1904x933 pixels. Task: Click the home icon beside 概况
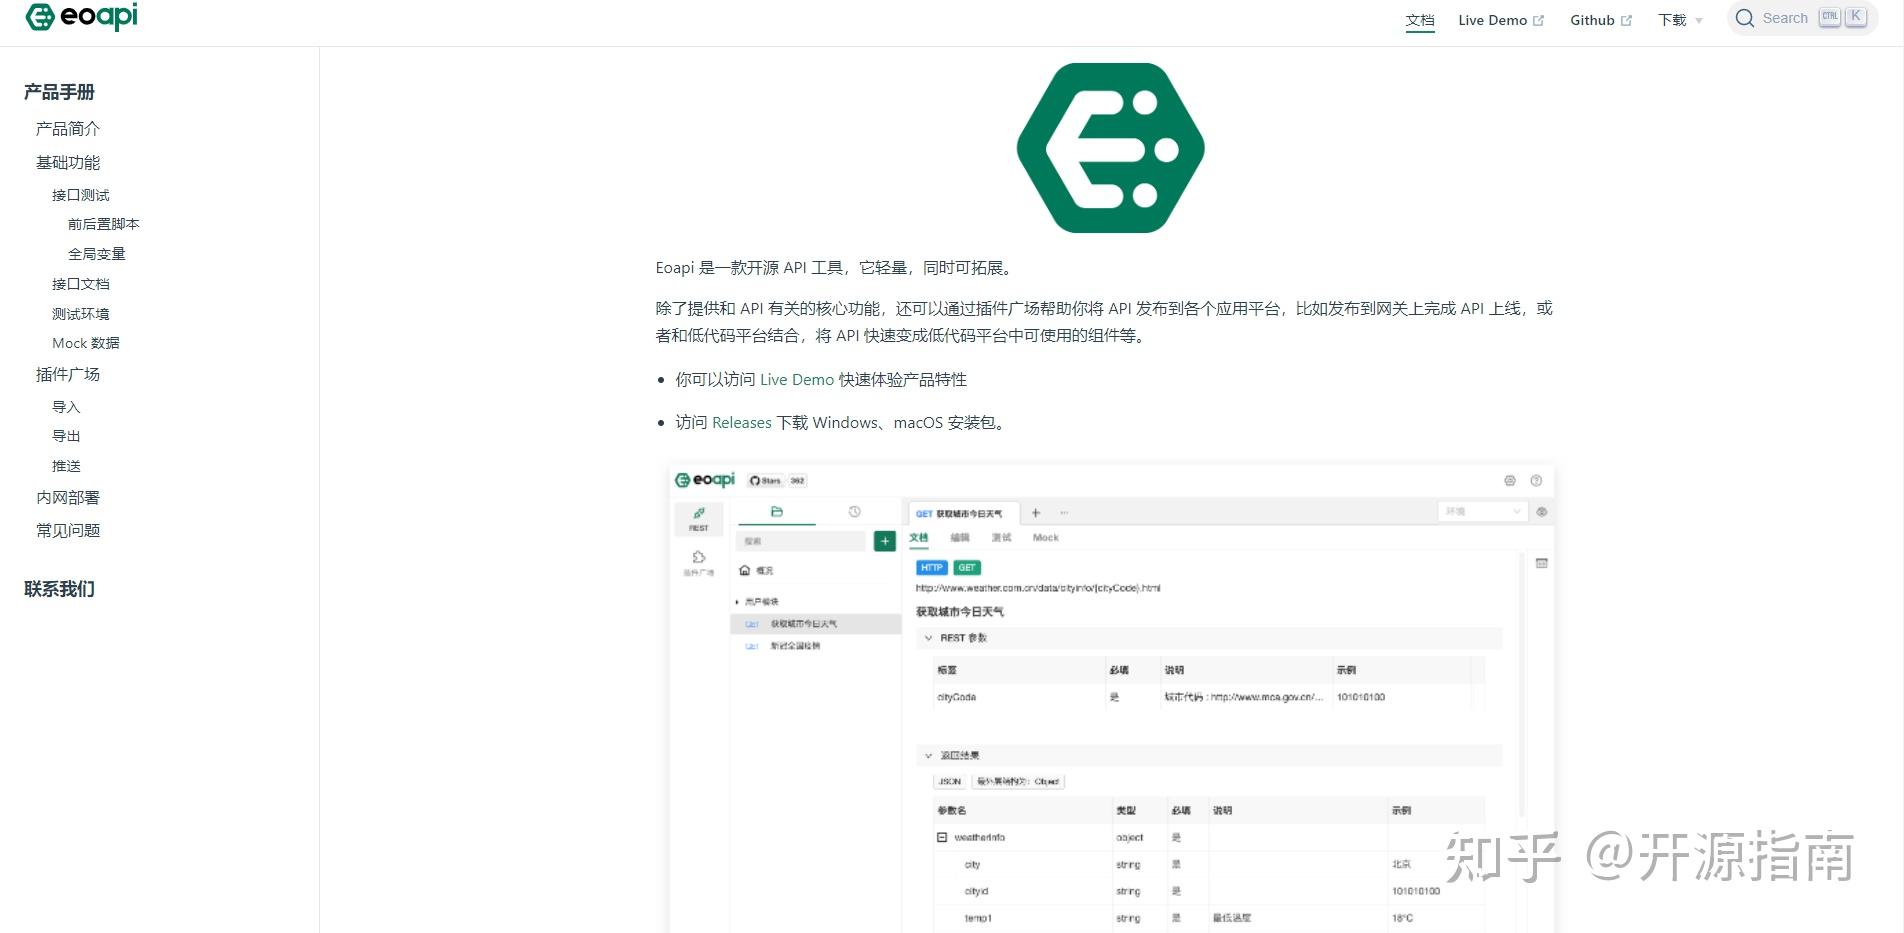[x=745, y=570]
